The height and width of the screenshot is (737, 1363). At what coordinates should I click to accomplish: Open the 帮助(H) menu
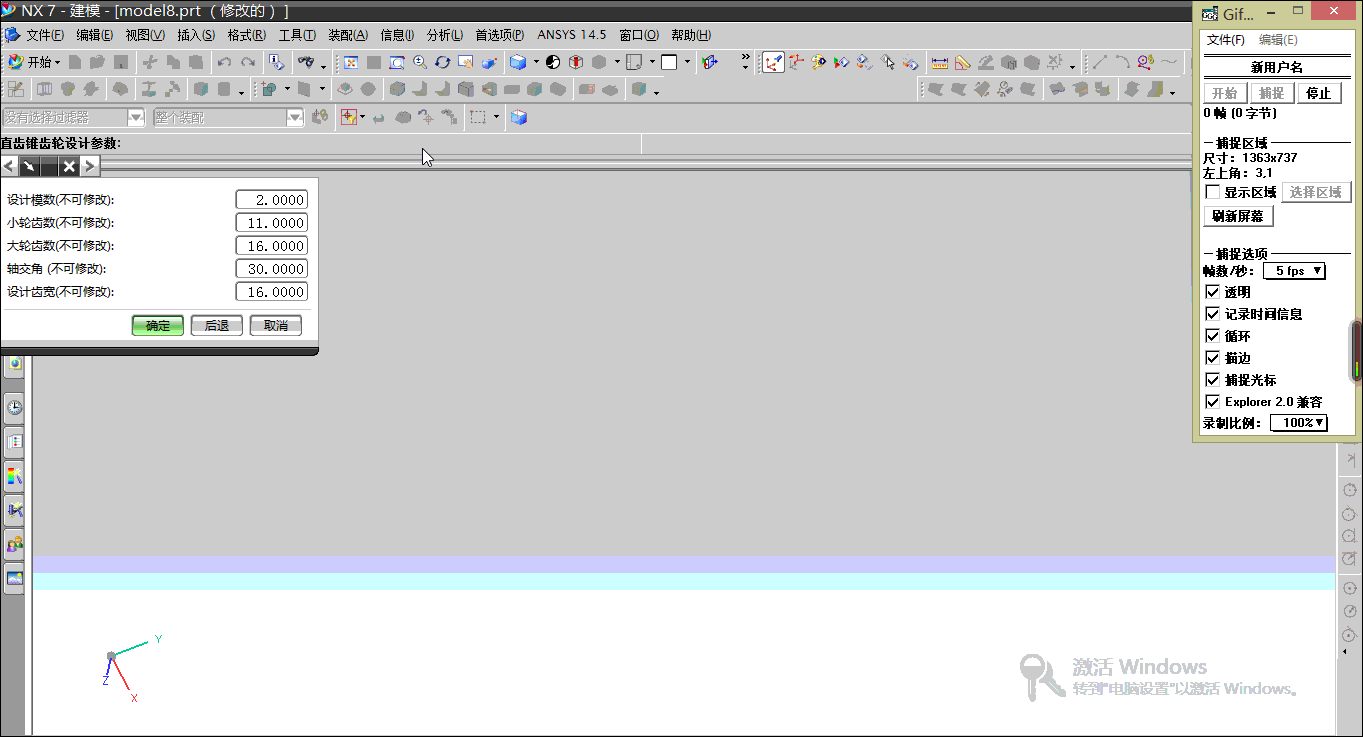click(691, 35)
